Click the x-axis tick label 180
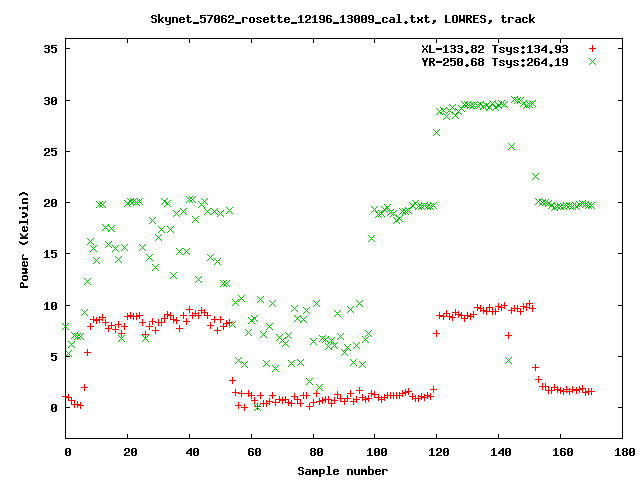The height and width of the screenshot is (480, 640). tap(624, 452)
